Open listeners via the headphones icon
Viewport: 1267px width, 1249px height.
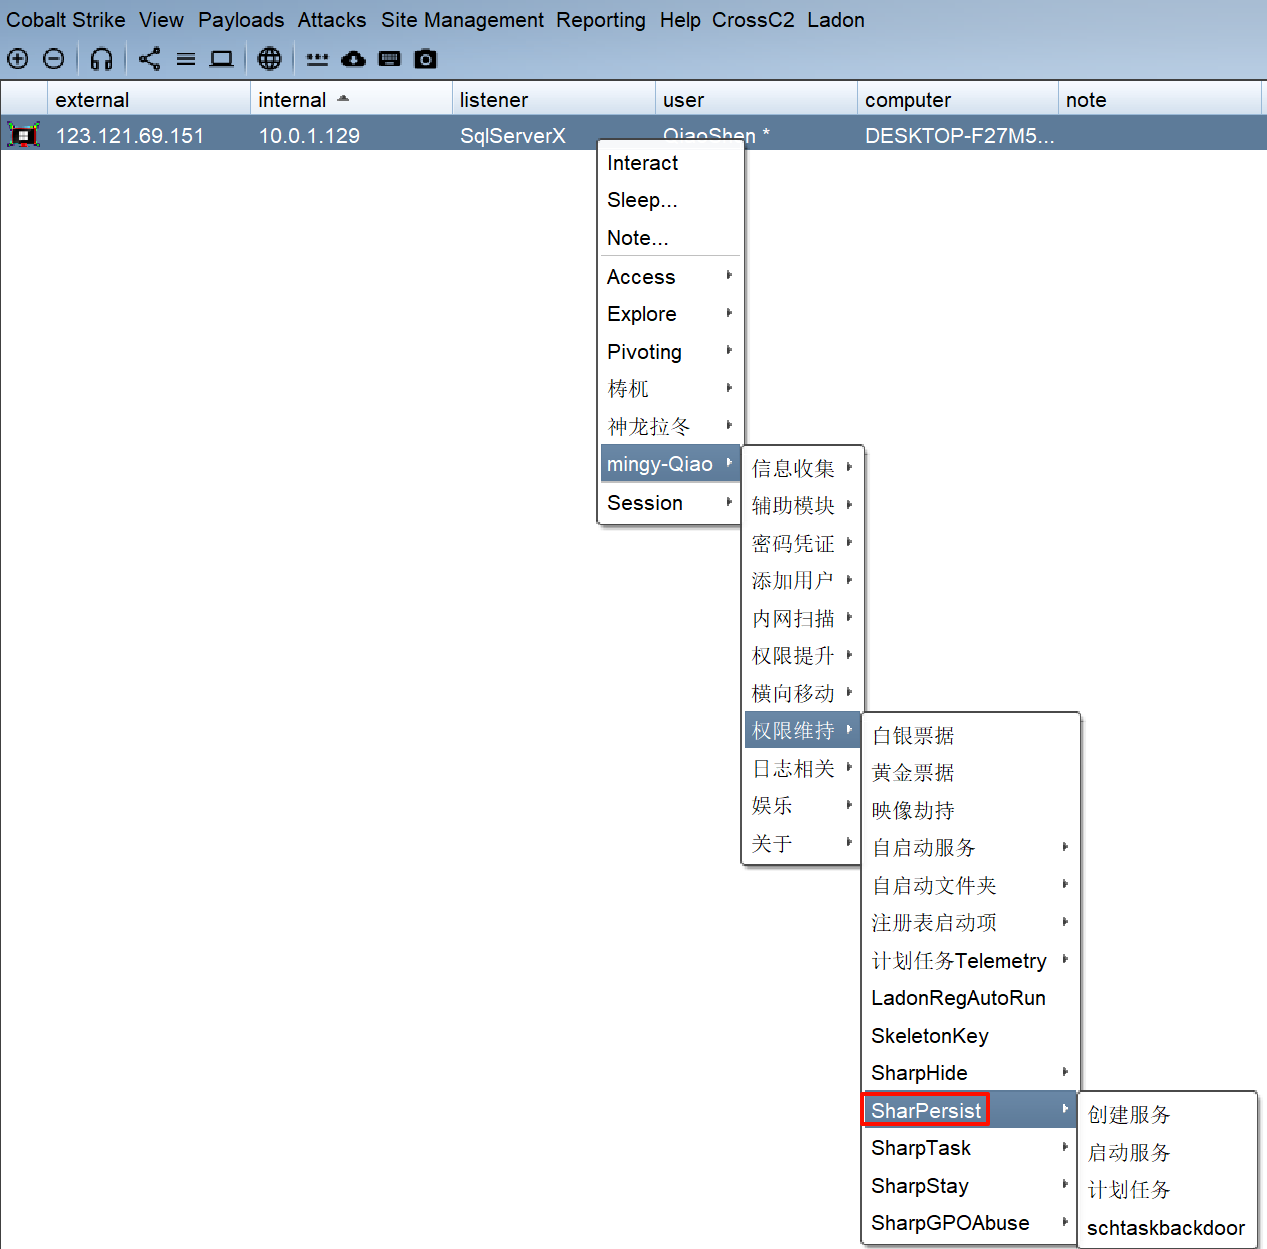click(x=101, y=59)
